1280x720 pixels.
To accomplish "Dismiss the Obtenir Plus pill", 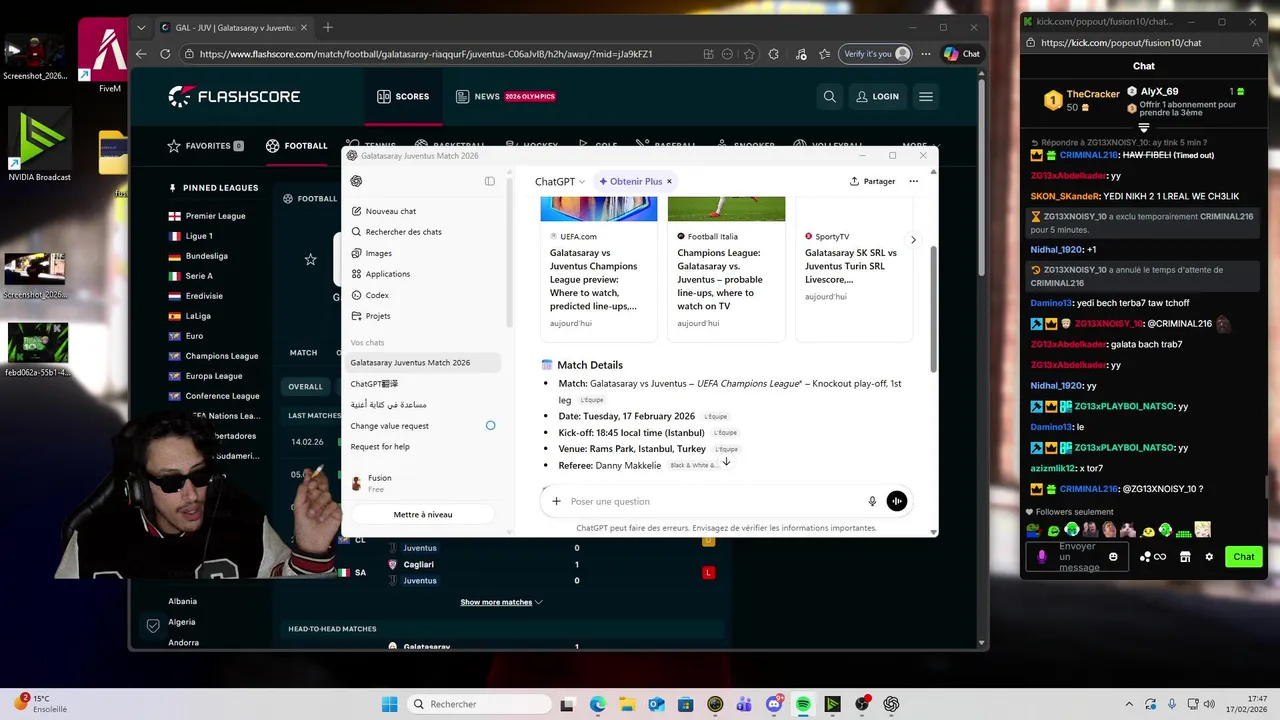I will click(x=669, y=182).
